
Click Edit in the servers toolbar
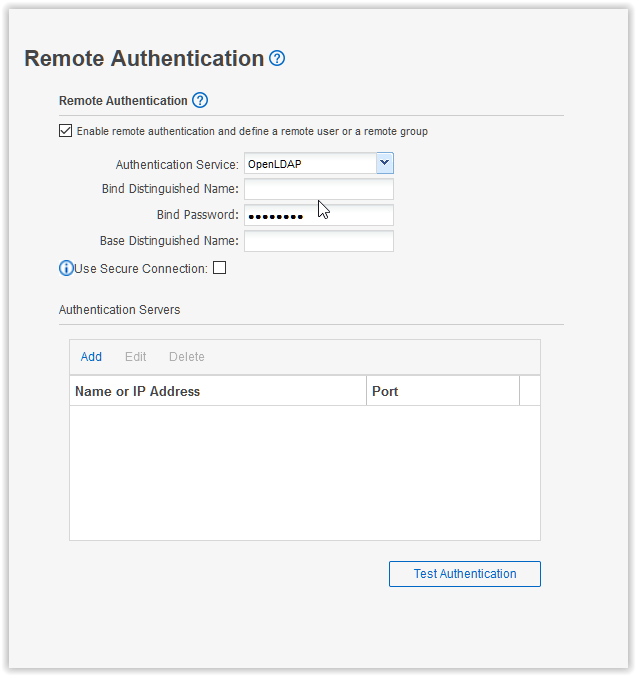[135, 357]
